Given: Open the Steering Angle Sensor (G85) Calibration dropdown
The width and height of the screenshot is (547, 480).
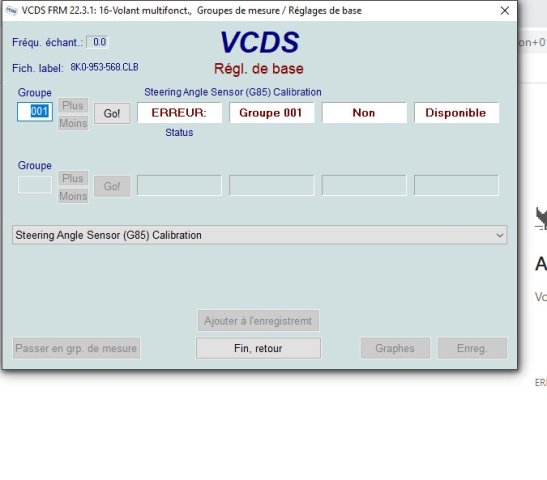Looking at the screenshot, I should pyautogui.click(x=260, y=235).
